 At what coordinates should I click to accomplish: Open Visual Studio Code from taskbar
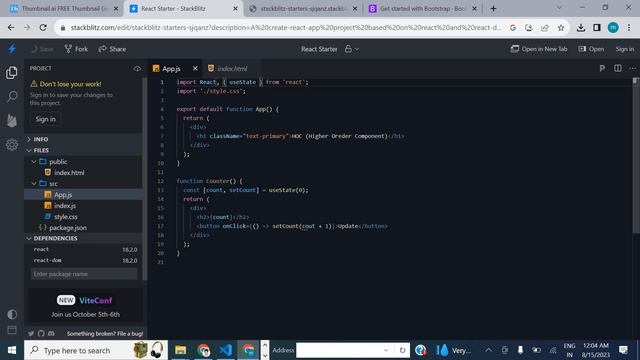pyautogui.click(x=226, y=350)
